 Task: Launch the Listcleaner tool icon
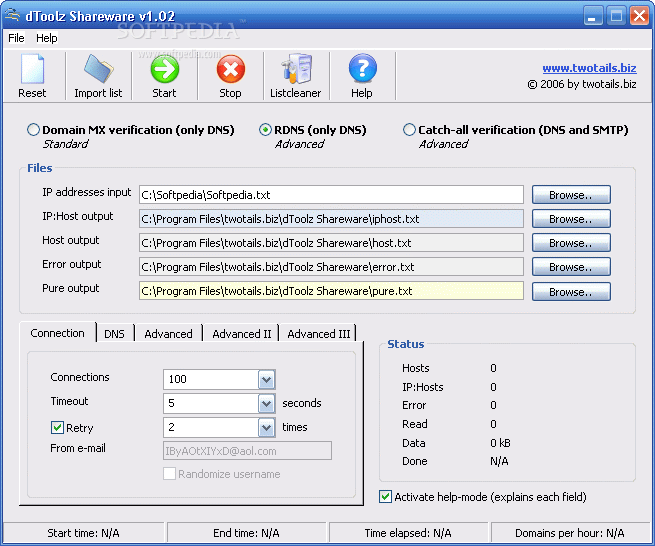click(x=296, y=68)
